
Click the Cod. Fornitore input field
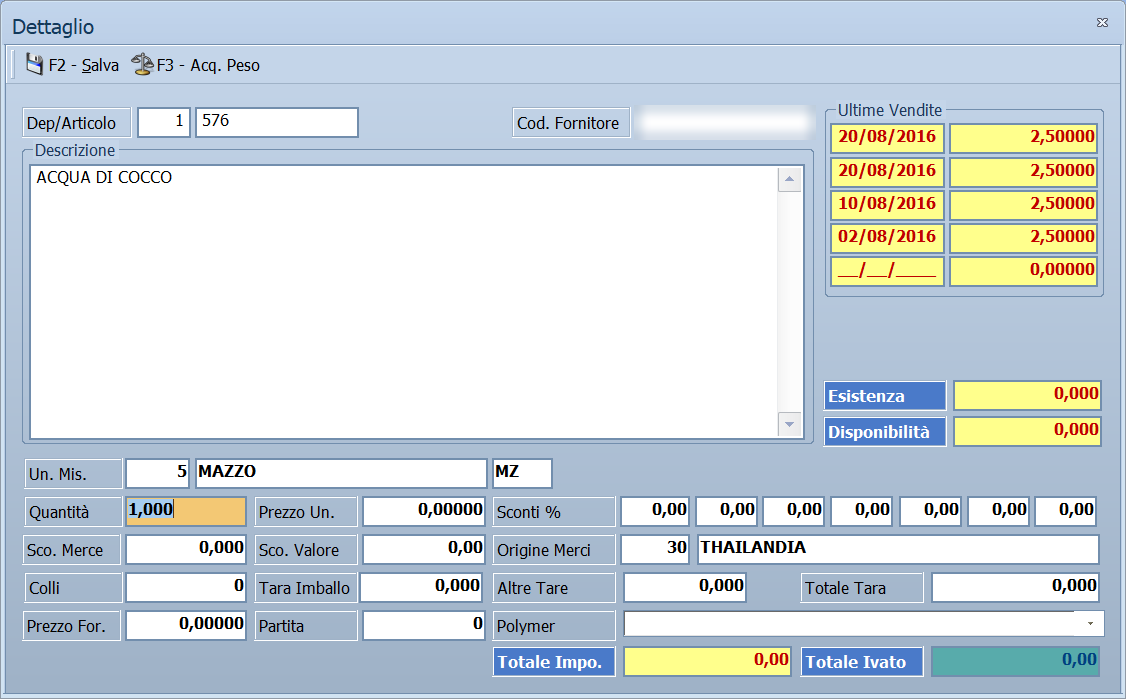coord(725,122)
